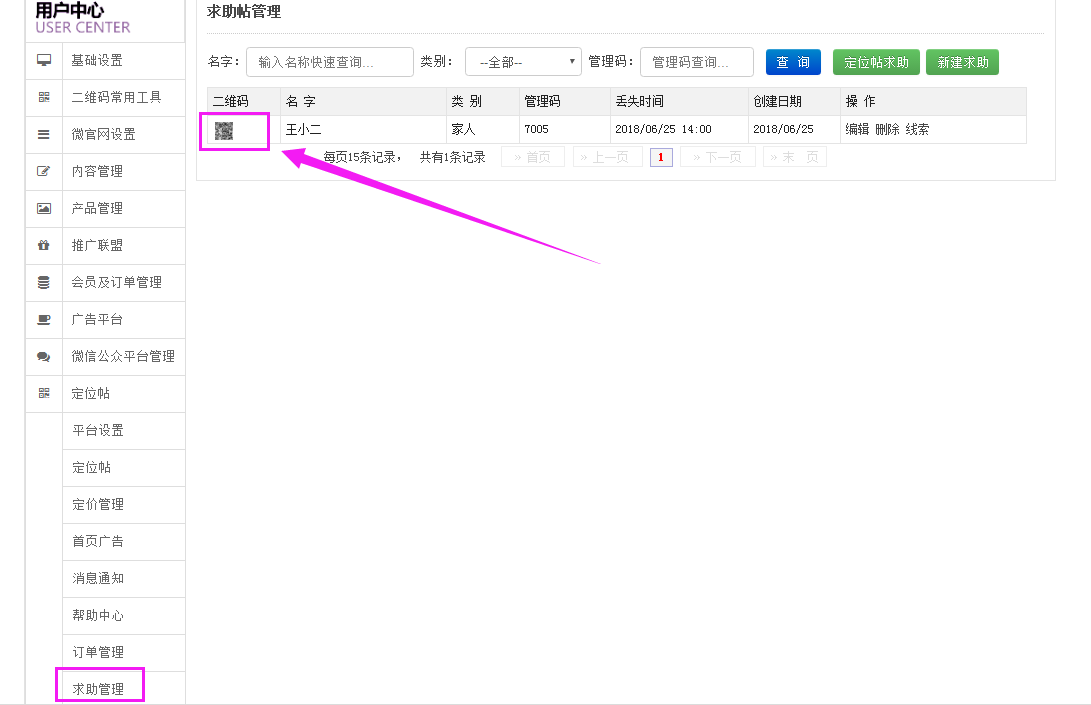Click 线索 link for 王小二

pos(917,129)
